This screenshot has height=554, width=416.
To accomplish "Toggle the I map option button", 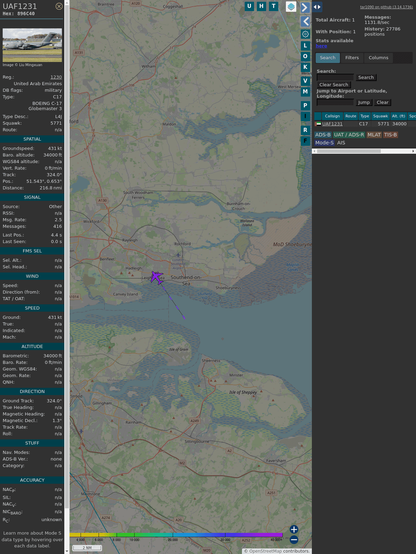I will tap(305, 116).
